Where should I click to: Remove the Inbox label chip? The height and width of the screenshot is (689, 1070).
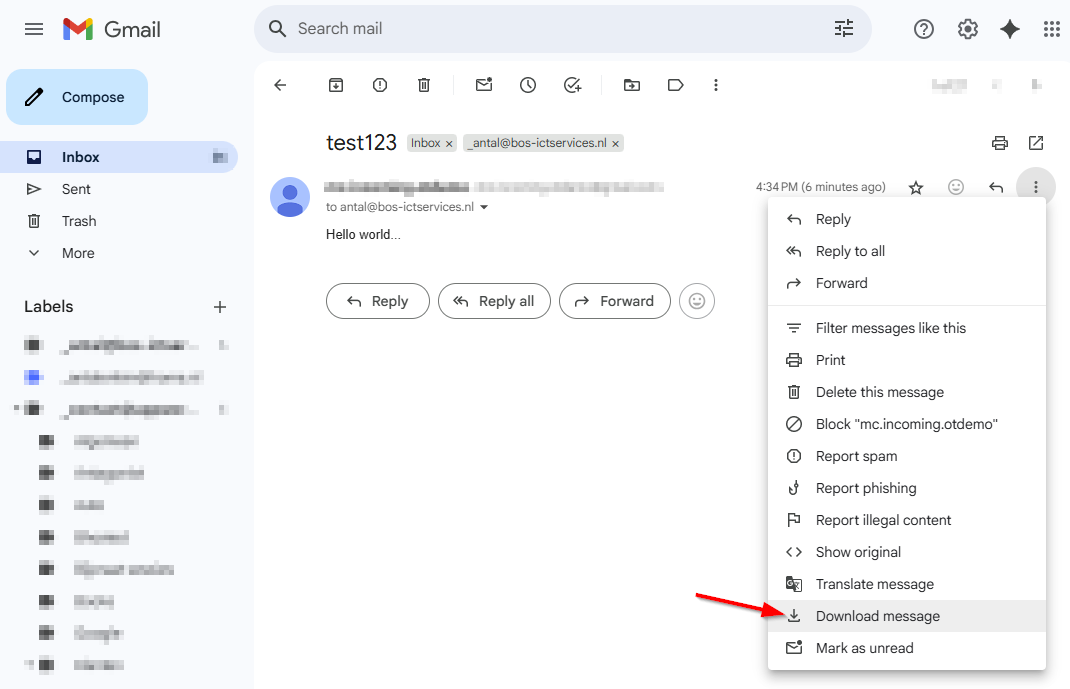click(449, 143)
